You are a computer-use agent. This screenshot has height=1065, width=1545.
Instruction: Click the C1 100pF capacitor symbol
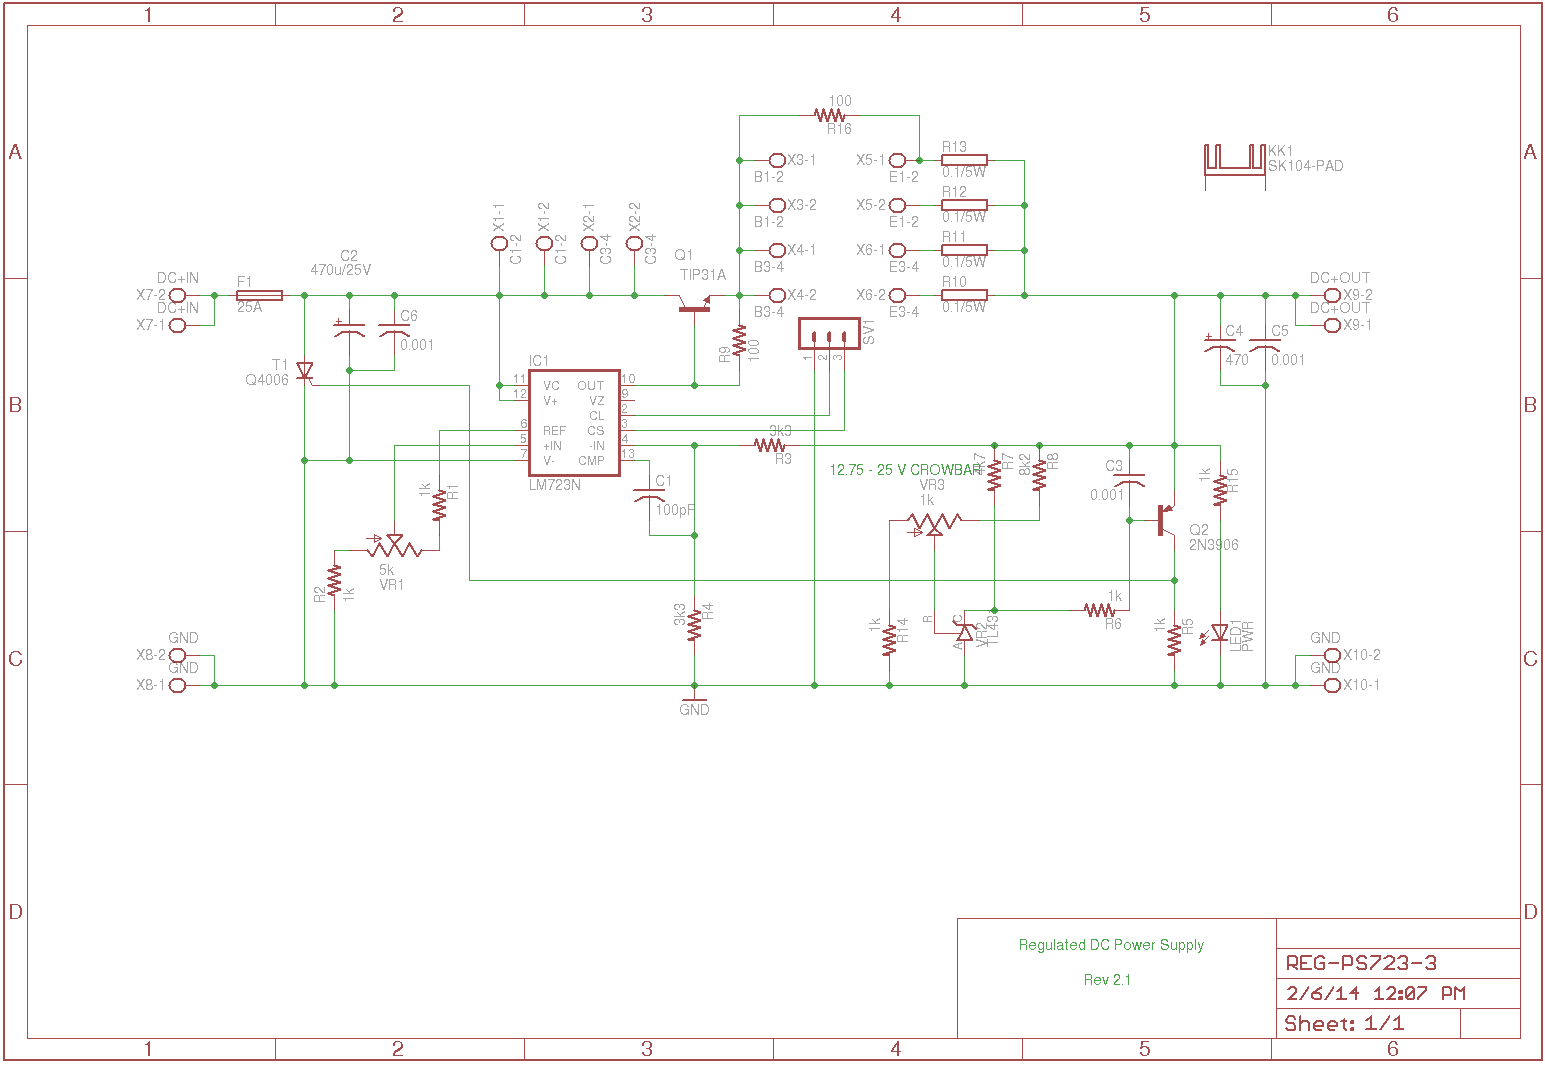click(649, 495)
